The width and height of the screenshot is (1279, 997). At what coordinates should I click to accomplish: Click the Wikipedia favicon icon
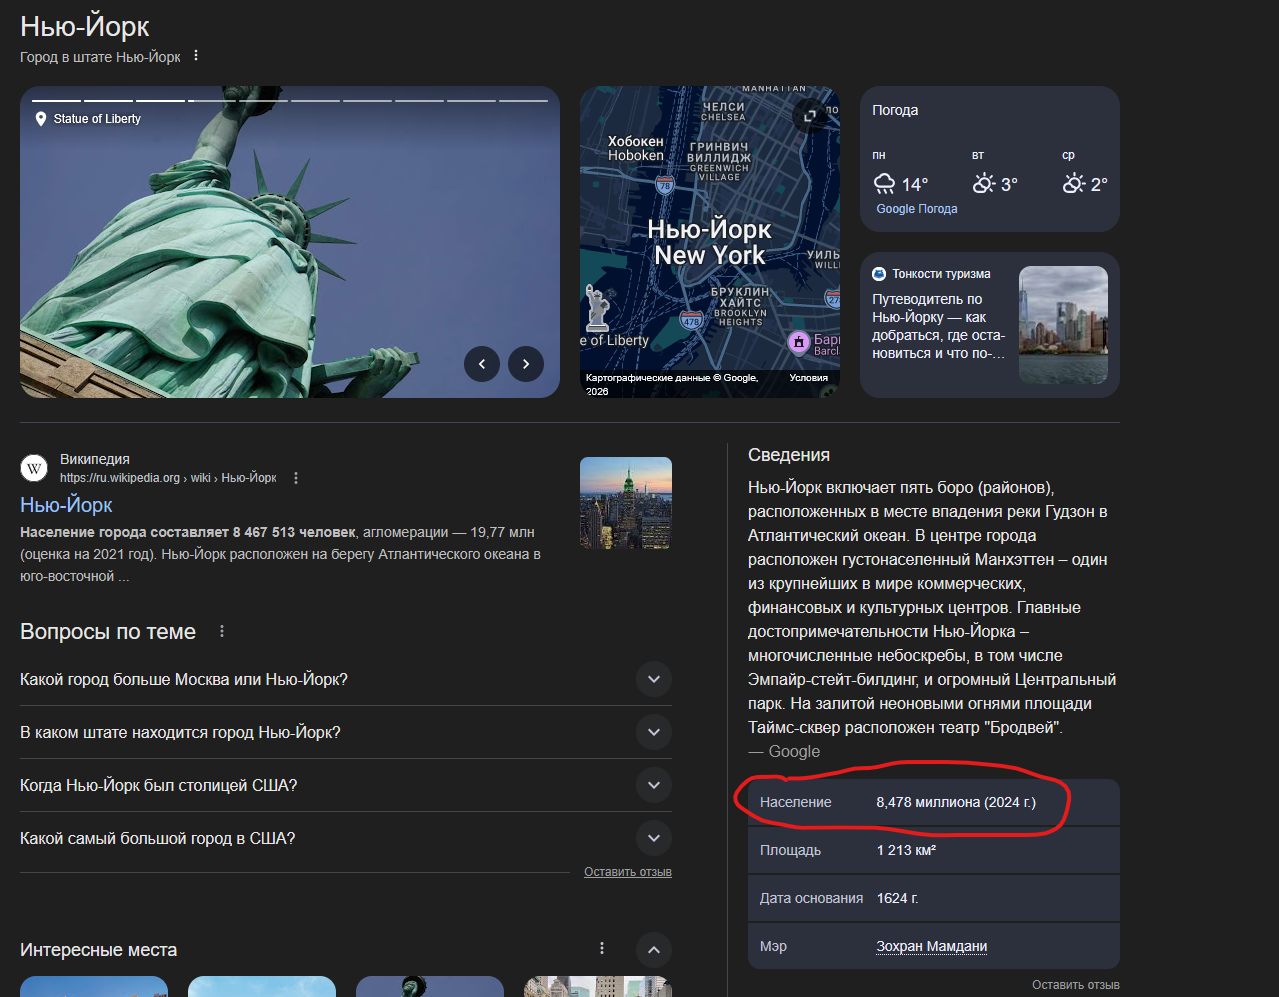34,468
